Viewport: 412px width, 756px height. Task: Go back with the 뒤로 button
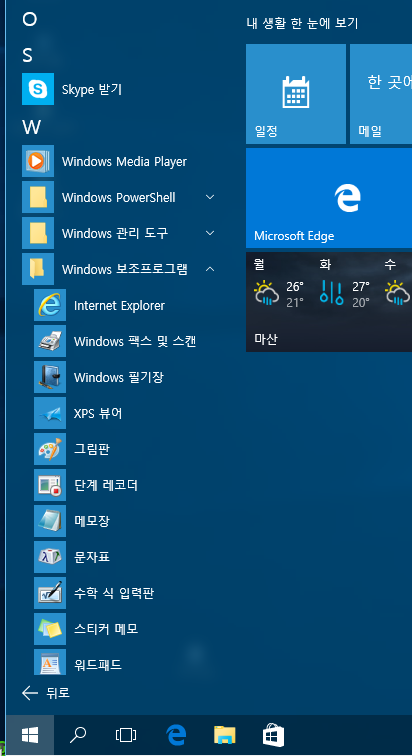[46, 693]
